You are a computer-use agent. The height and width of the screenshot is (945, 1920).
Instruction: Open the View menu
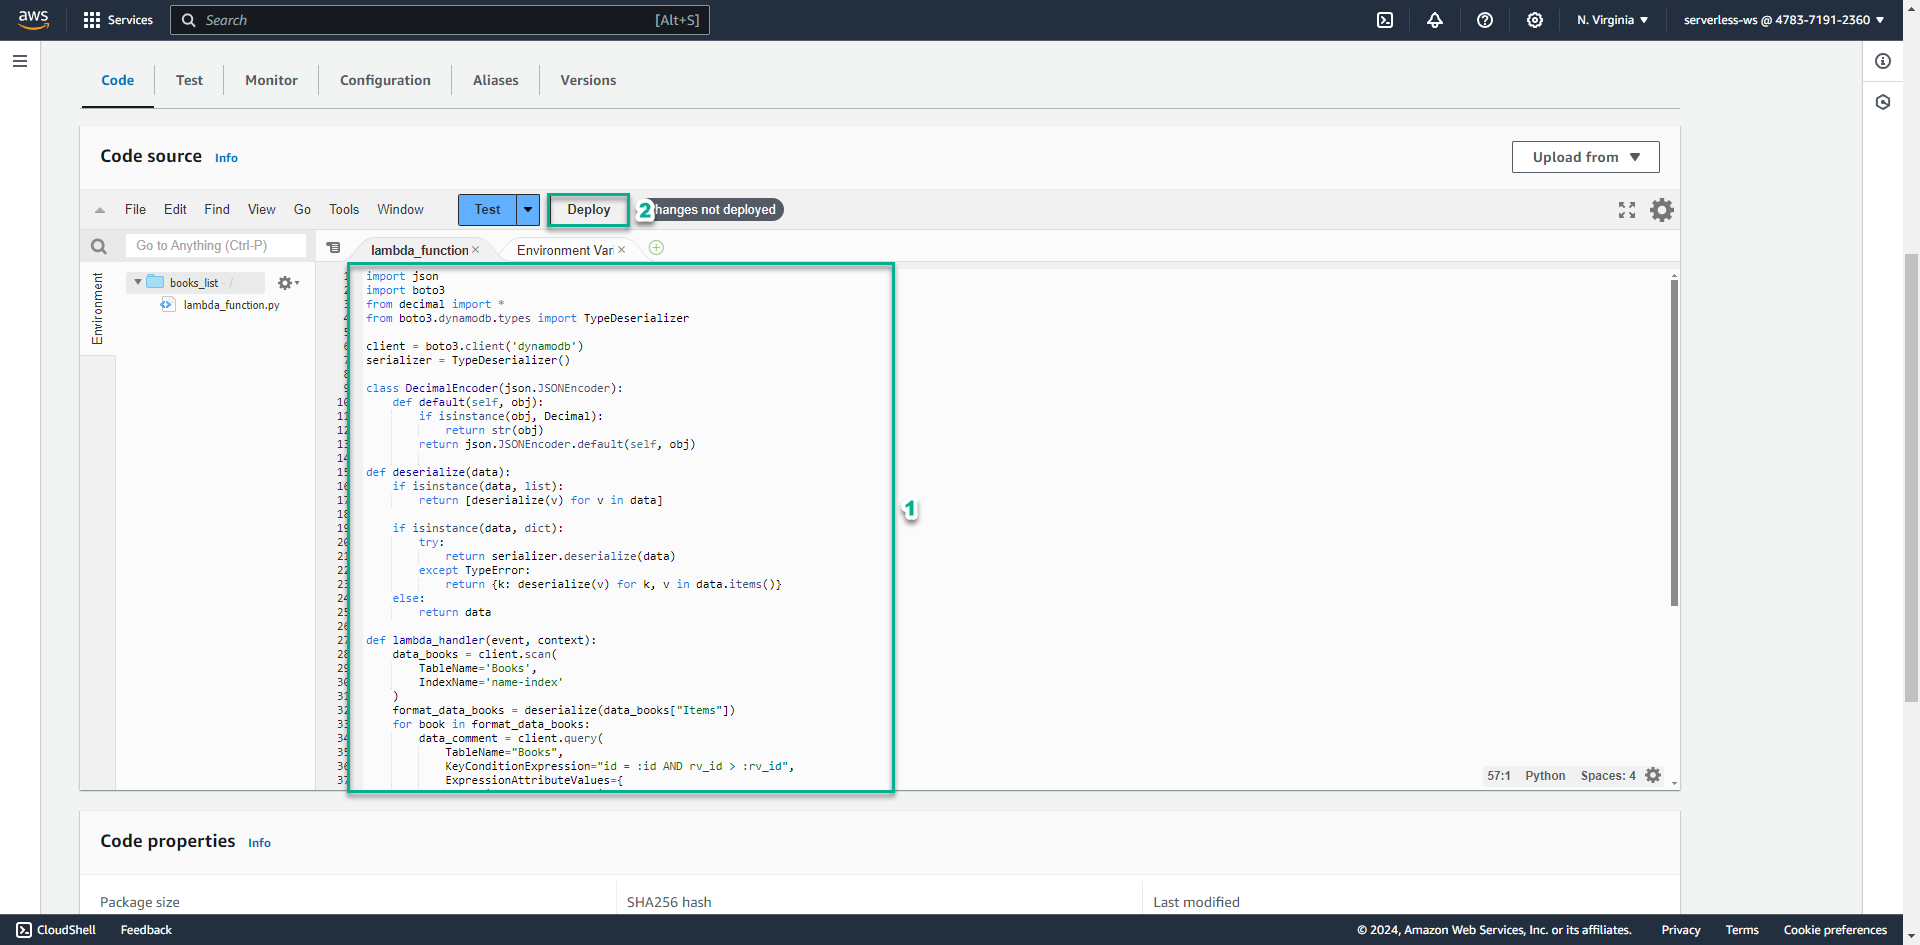pyautogui.click(x=262, y=209)
